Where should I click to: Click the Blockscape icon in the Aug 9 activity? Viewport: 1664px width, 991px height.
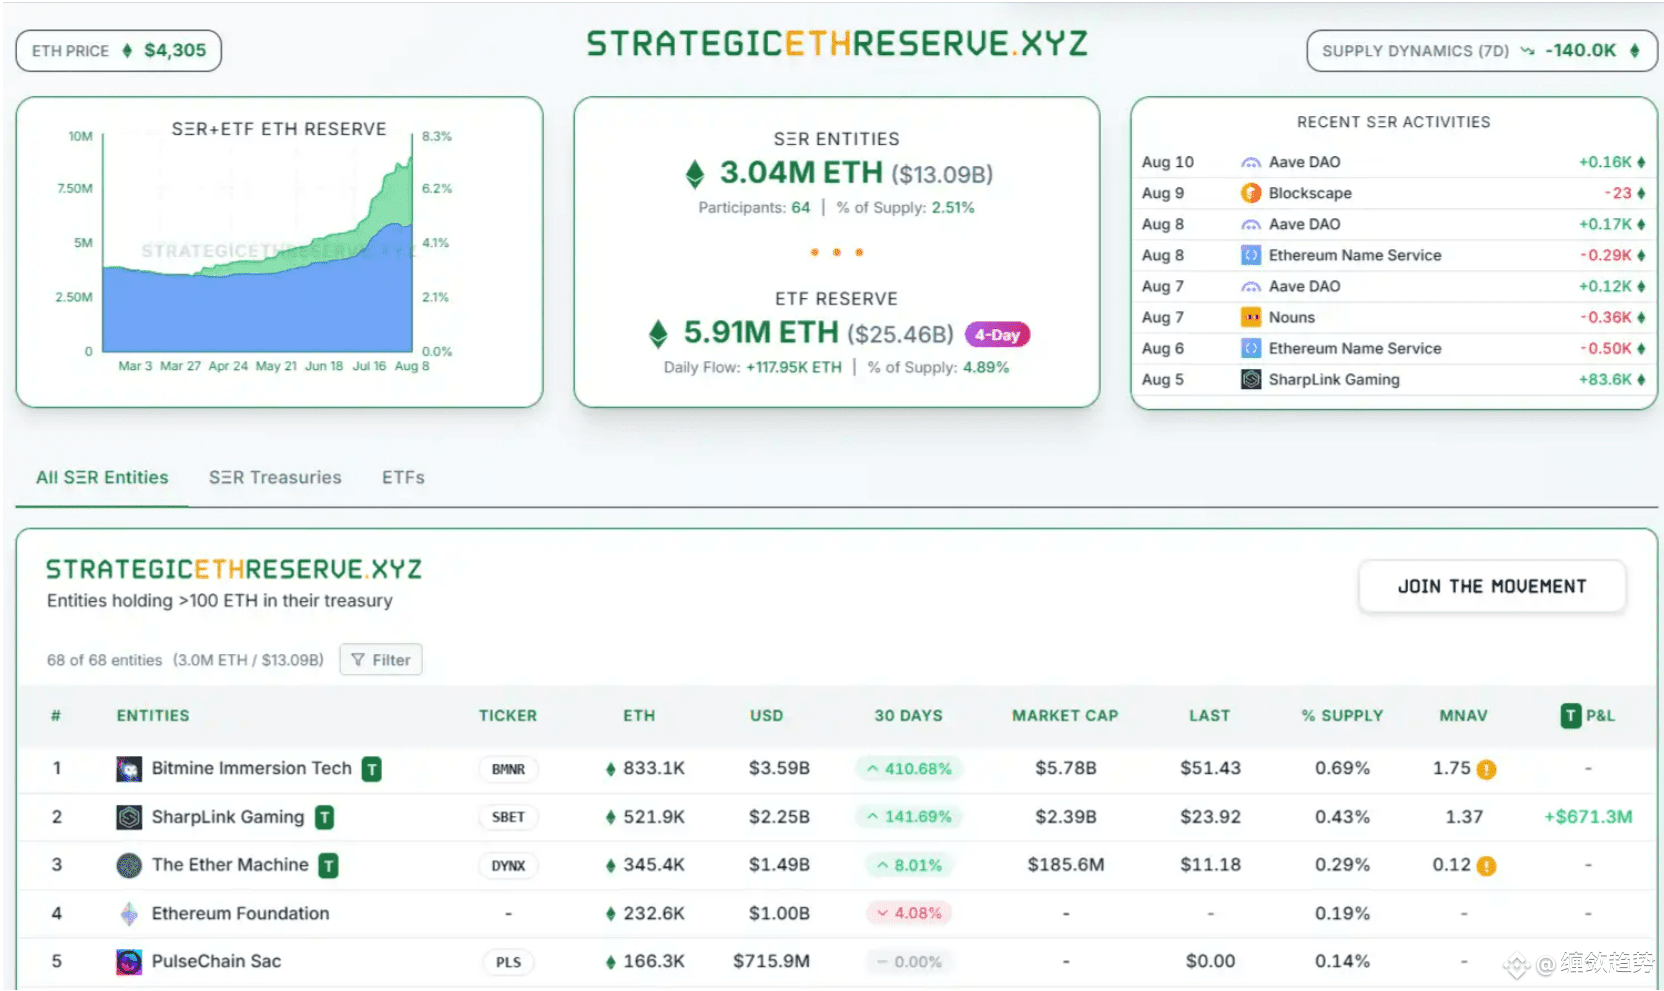[1251, 193]
